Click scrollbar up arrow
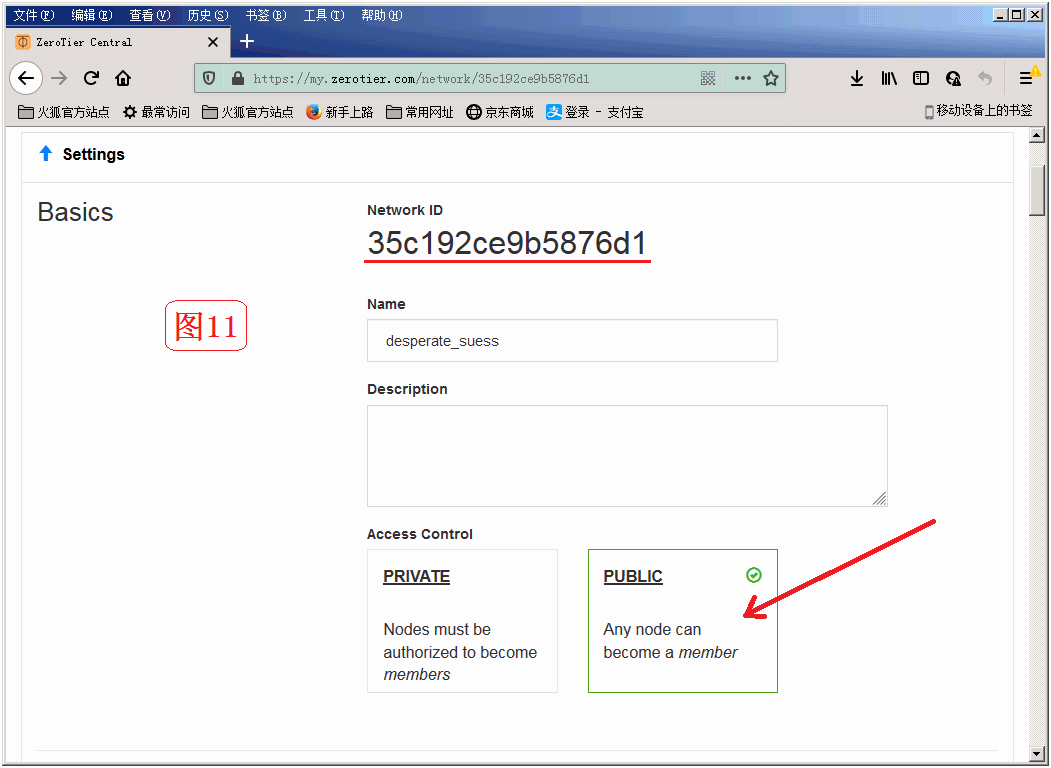The image size is (1051, 768). [x=1037, y=135]
